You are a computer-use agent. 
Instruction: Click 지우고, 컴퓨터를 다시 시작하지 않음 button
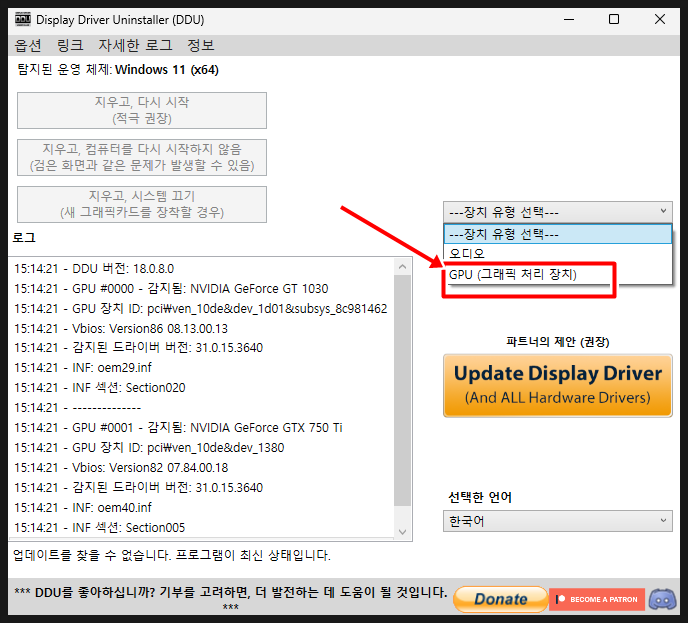pyautogui.click(x=142, y=157)
